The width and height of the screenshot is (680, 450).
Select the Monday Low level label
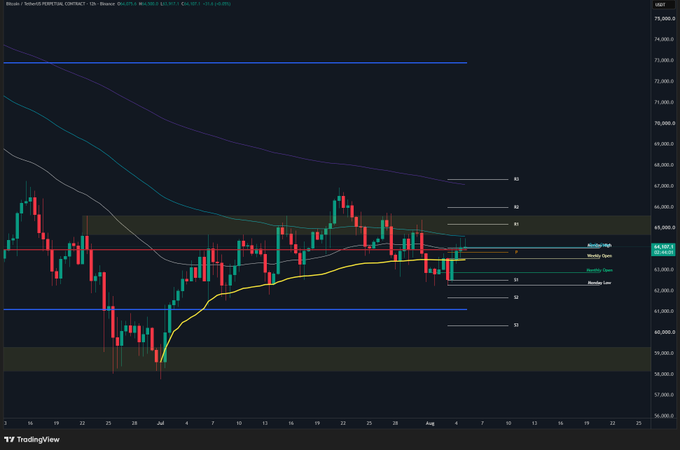(599, 283)
